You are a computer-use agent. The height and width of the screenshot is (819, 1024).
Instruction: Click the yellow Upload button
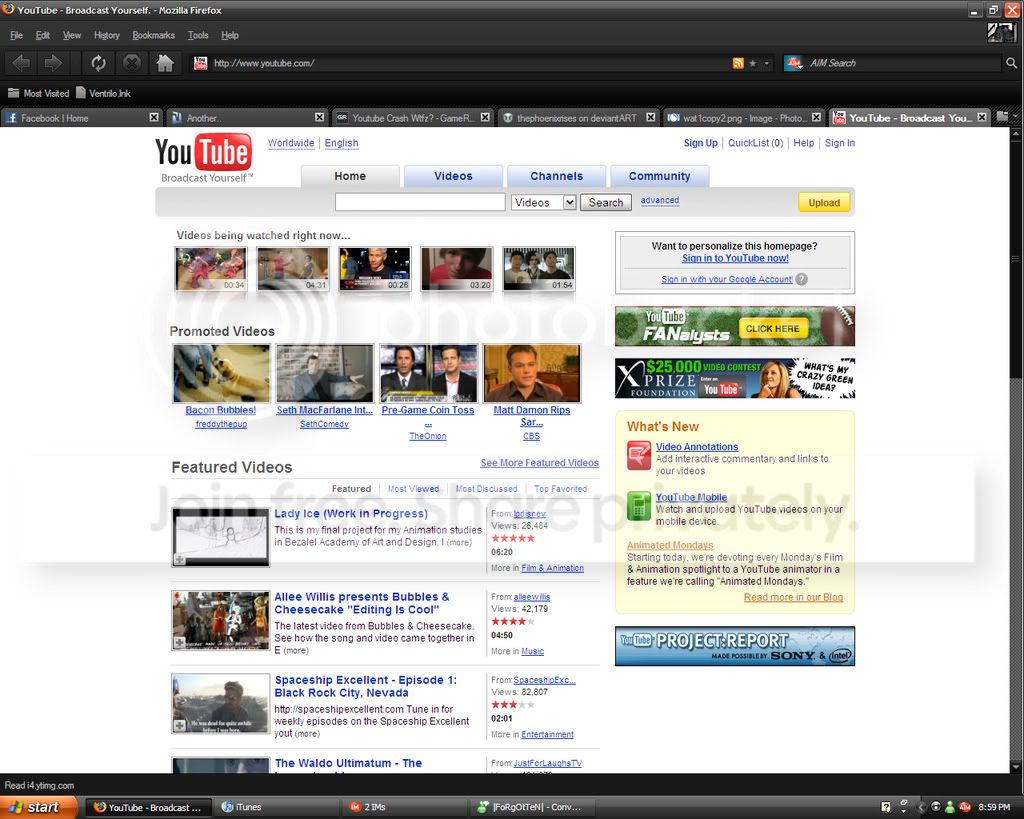click(824, 202)
